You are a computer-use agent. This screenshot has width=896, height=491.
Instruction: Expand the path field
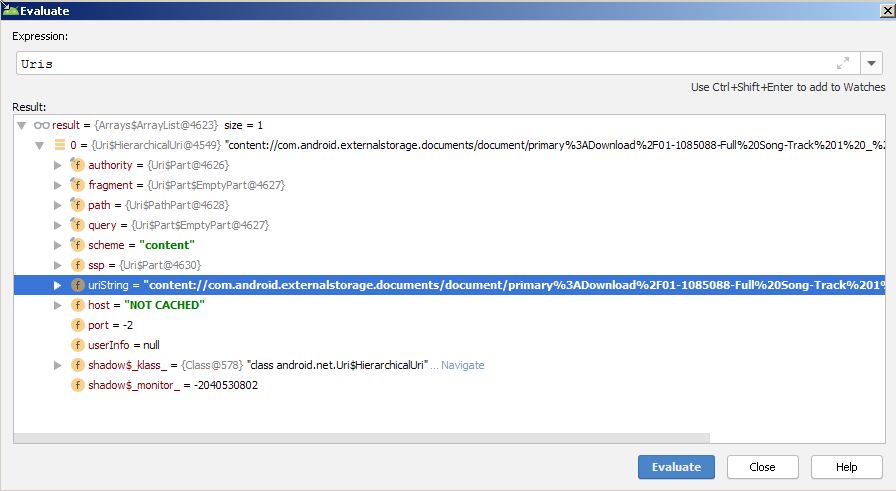58,205
